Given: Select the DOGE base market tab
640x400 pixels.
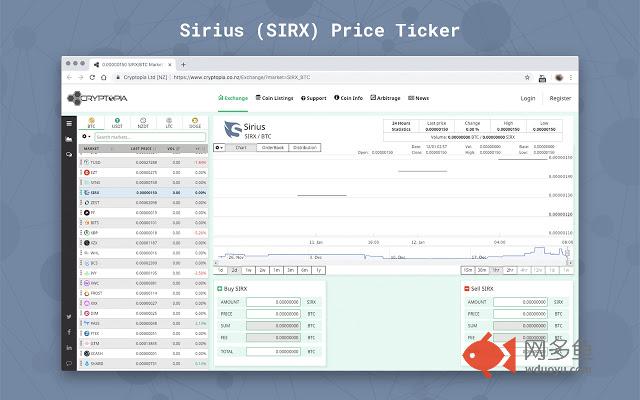Looking at the screenshot, I should coord(195,122).
